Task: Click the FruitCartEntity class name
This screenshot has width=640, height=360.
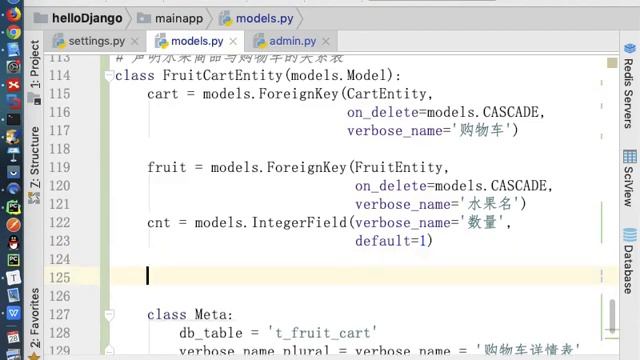Action: [x=222, y=76]
